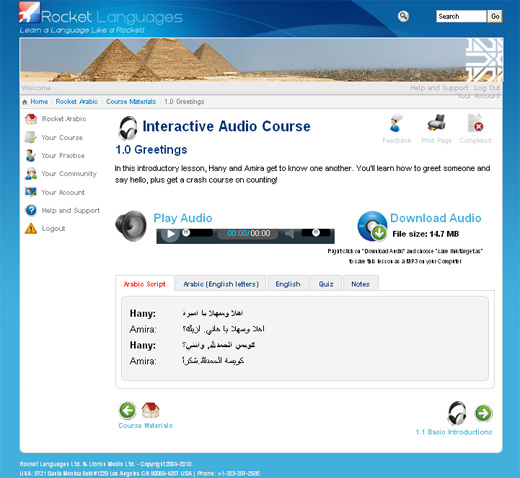
Task: Start playback with the play button
Action: tap(171, 234)
